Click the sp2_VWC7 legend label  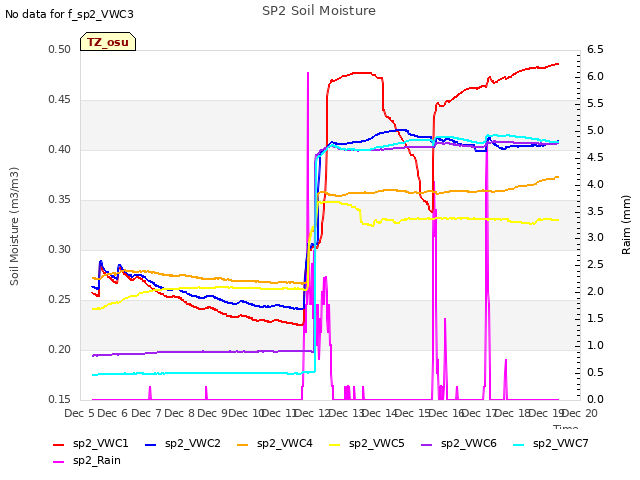coord(560,443)
